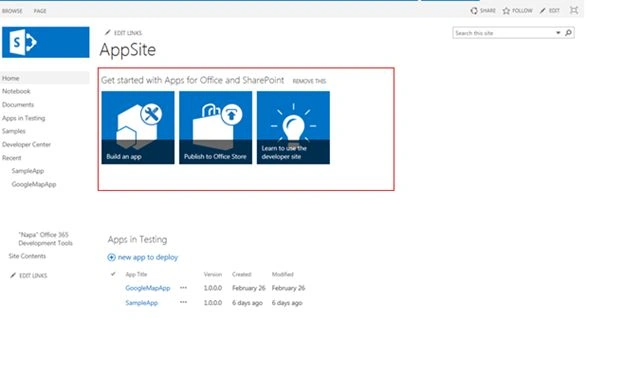Screen dimensions: 623x380
Task: Click Recent in left navigation
Action: coord(12,158)
